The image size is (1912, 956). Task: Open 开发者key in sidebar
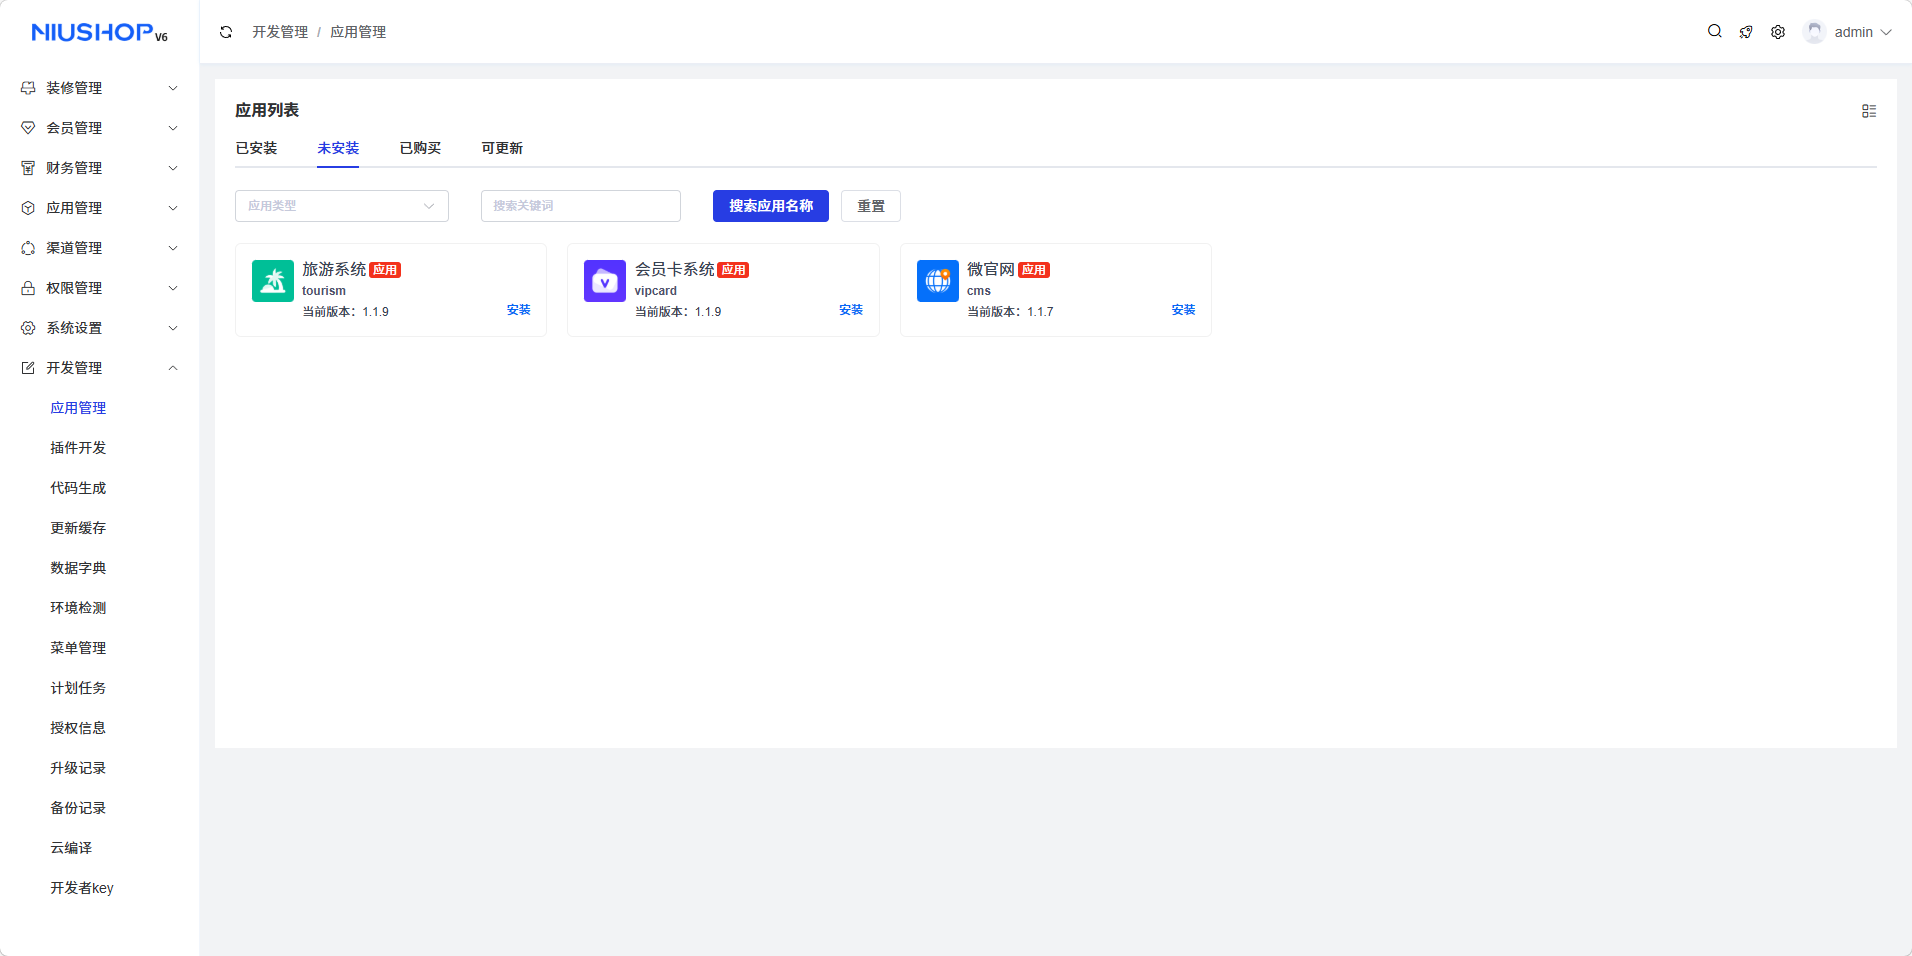coord(82,888)
